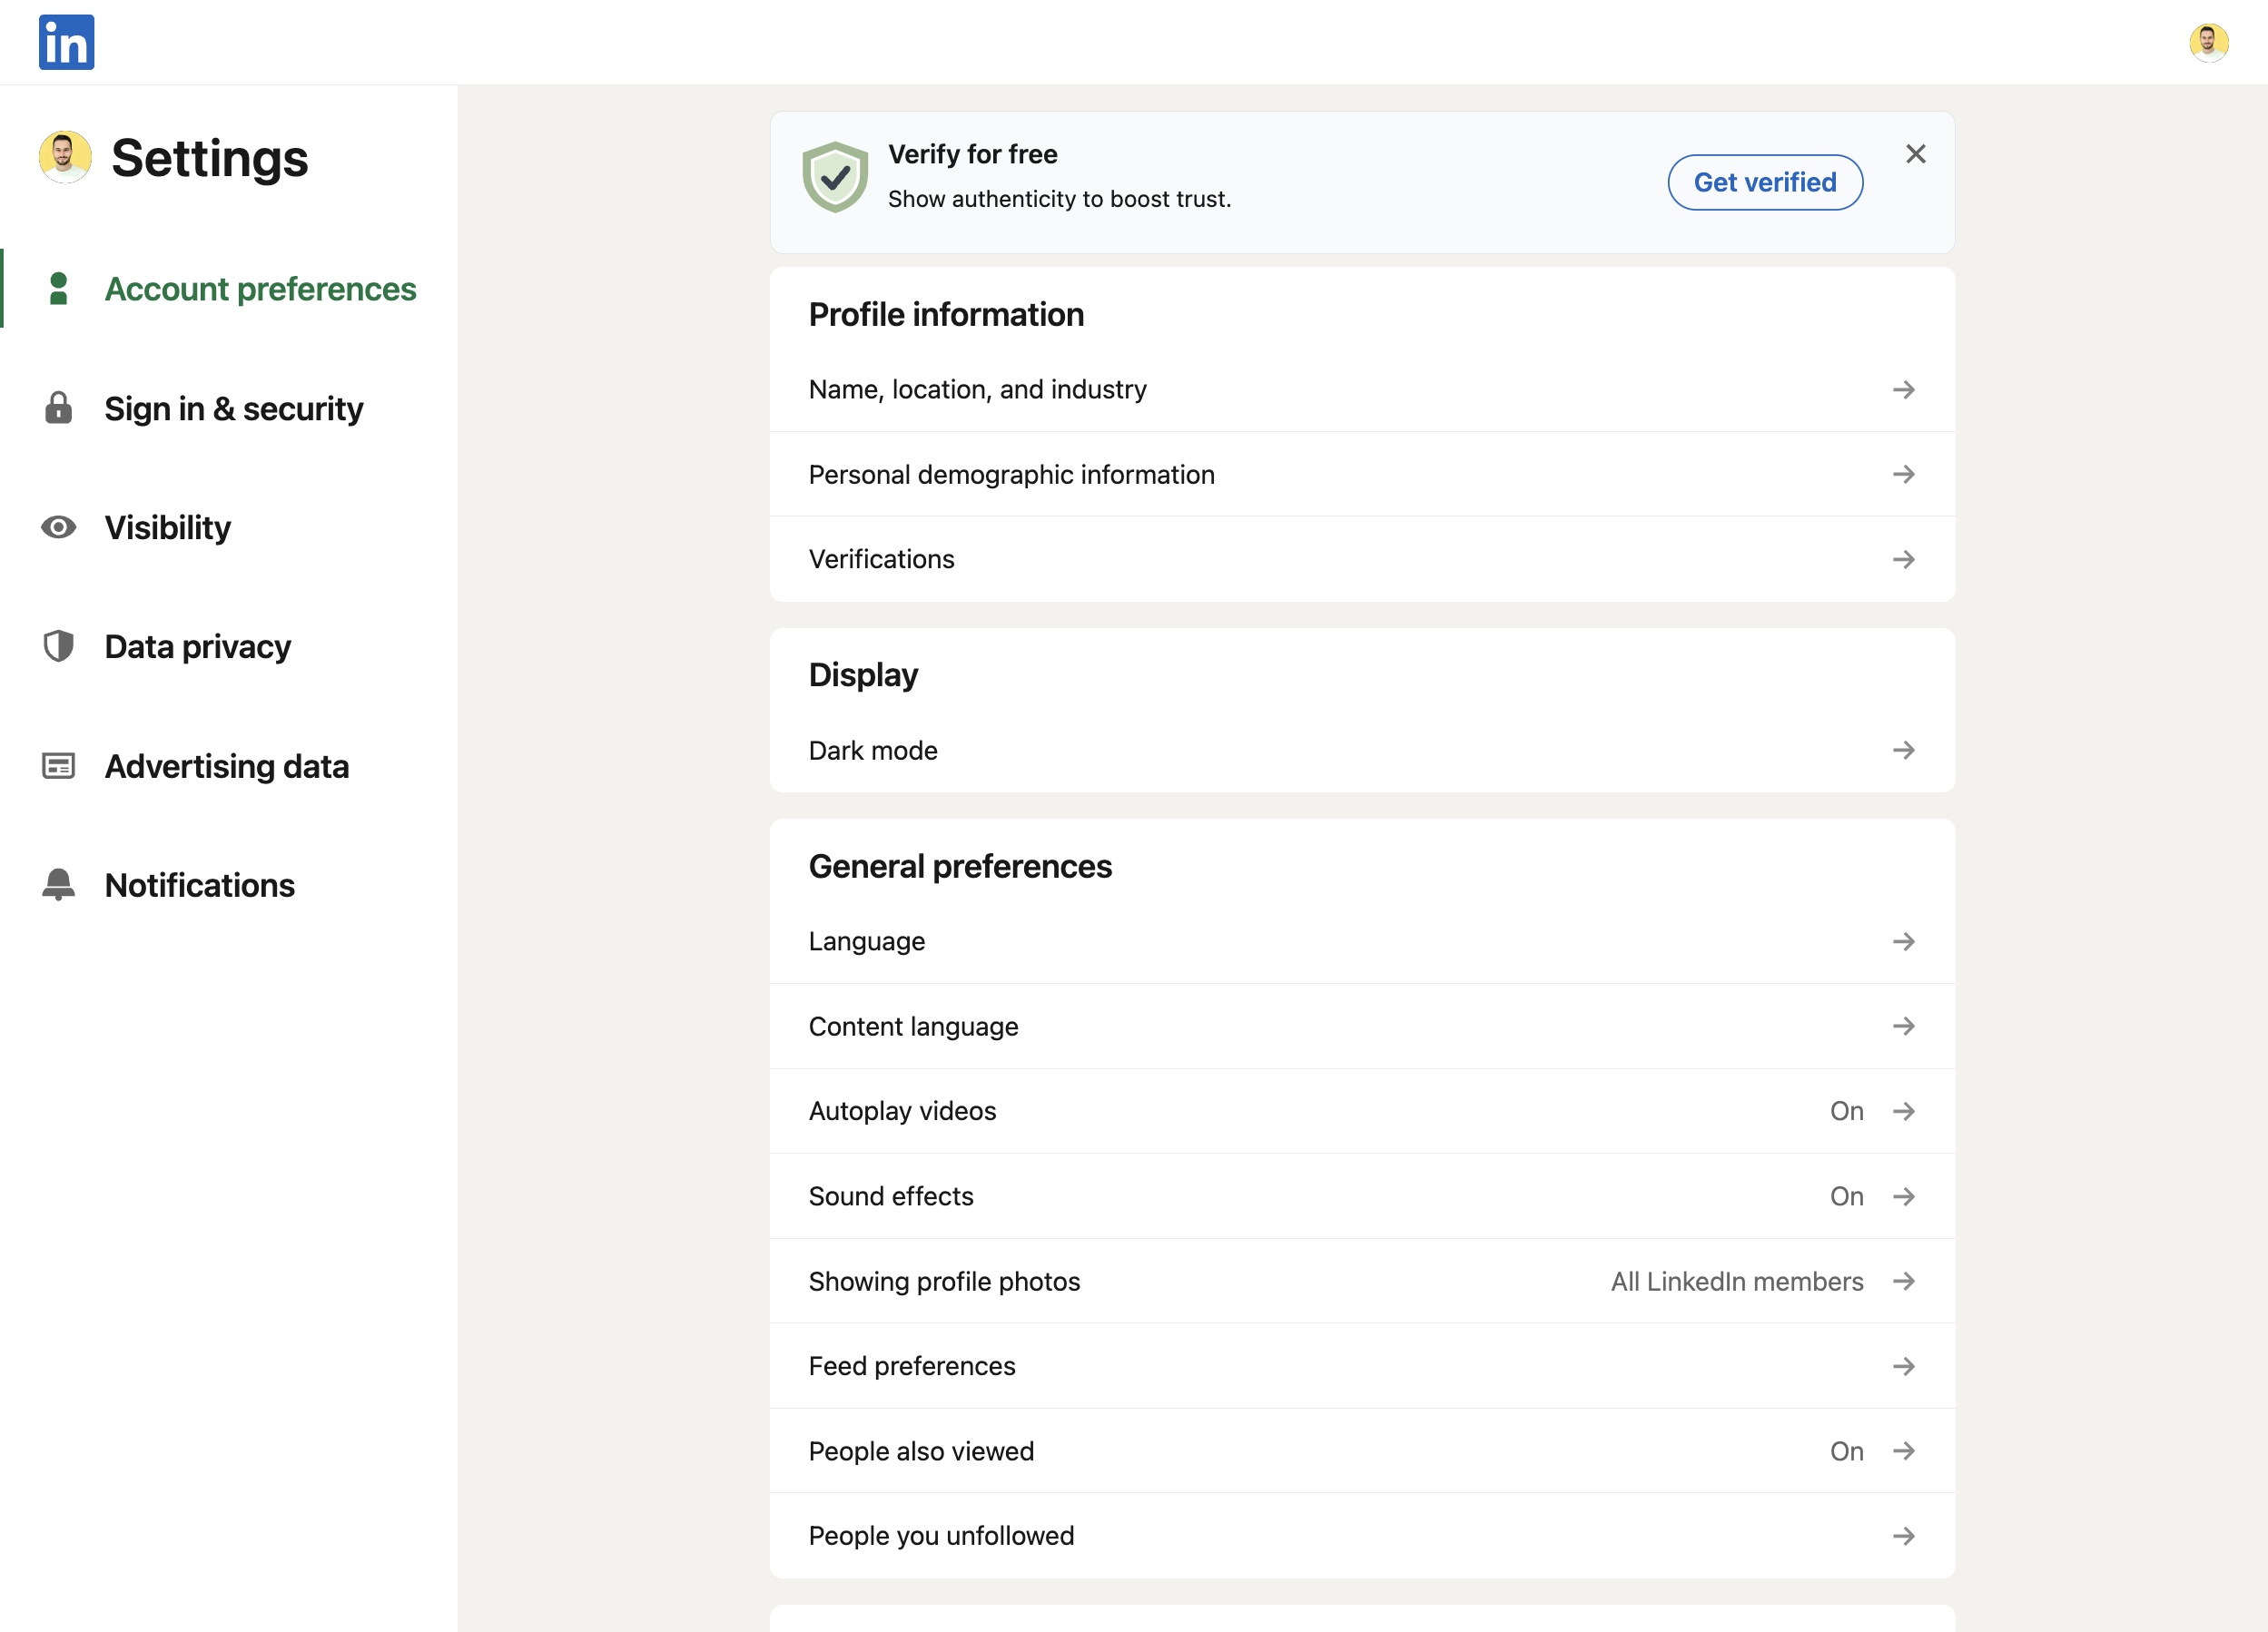Click the avatar beside the Settings title
Image resolution: width=2268 pixels, height=1632 pixels.
click(65, 157)
